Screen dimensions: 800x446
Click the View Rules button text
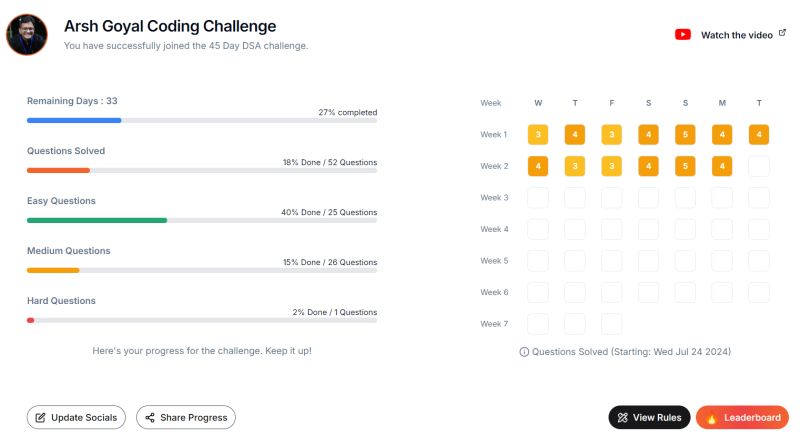pos(657,418)
